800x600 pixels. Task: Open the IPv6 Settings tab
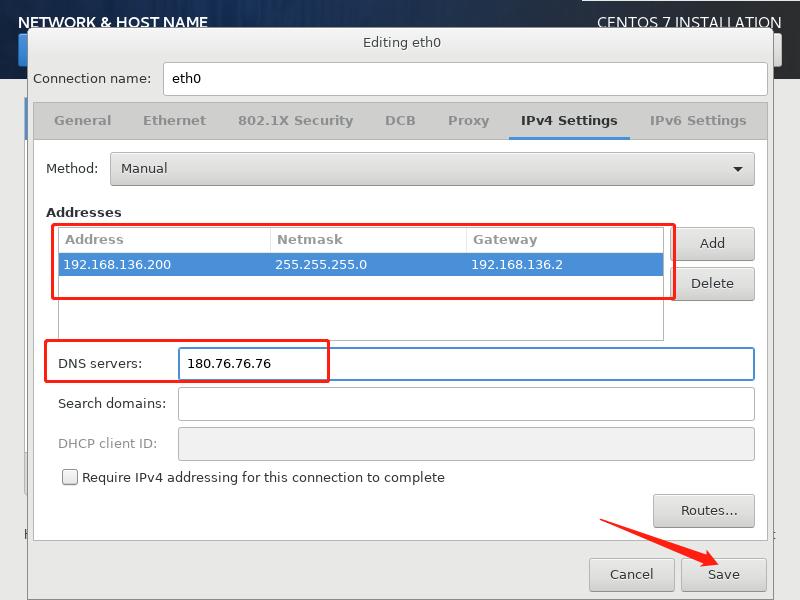696,120
